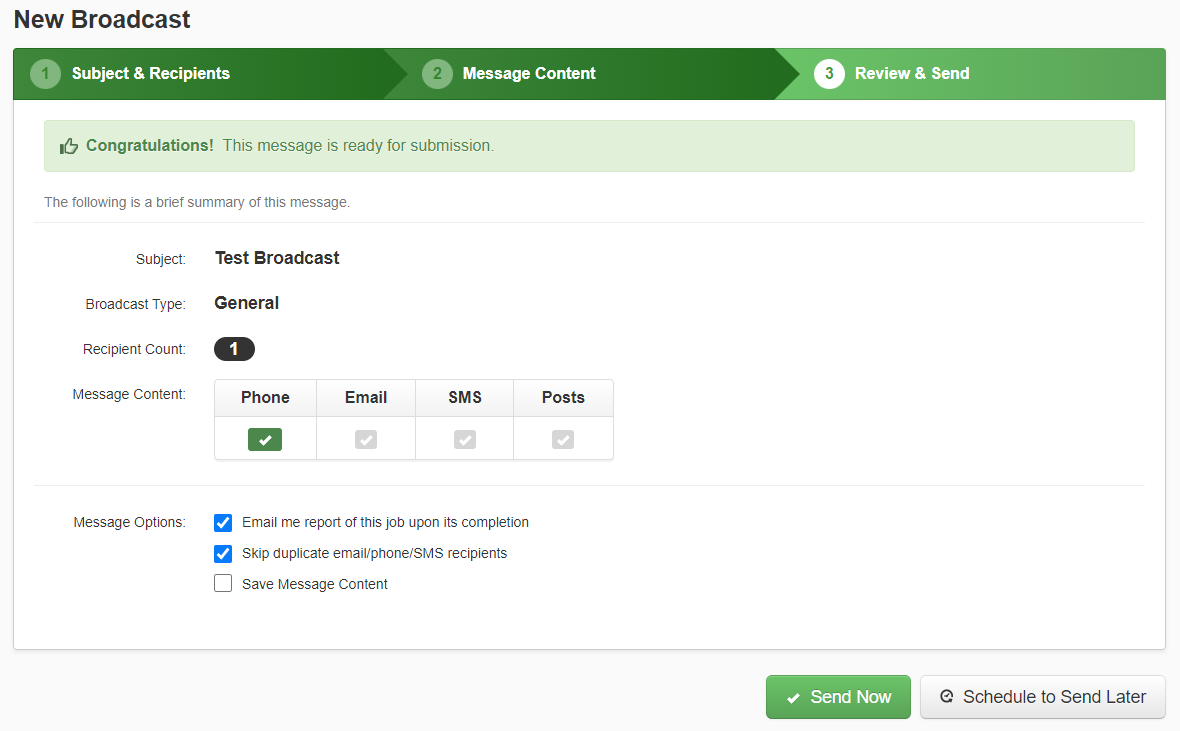Viewport: 1180px width, 731px height.
Task: Open the Message Content step
Action: click(528, 73)
